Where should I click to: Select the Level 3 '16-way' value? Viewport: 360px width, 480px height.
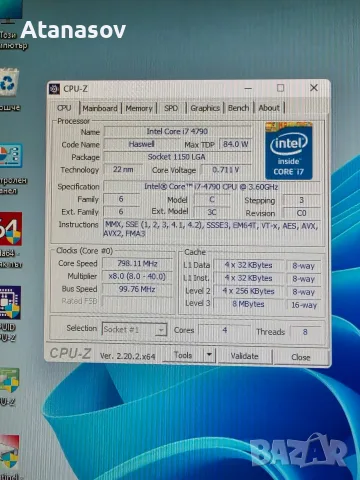[304, 305]
